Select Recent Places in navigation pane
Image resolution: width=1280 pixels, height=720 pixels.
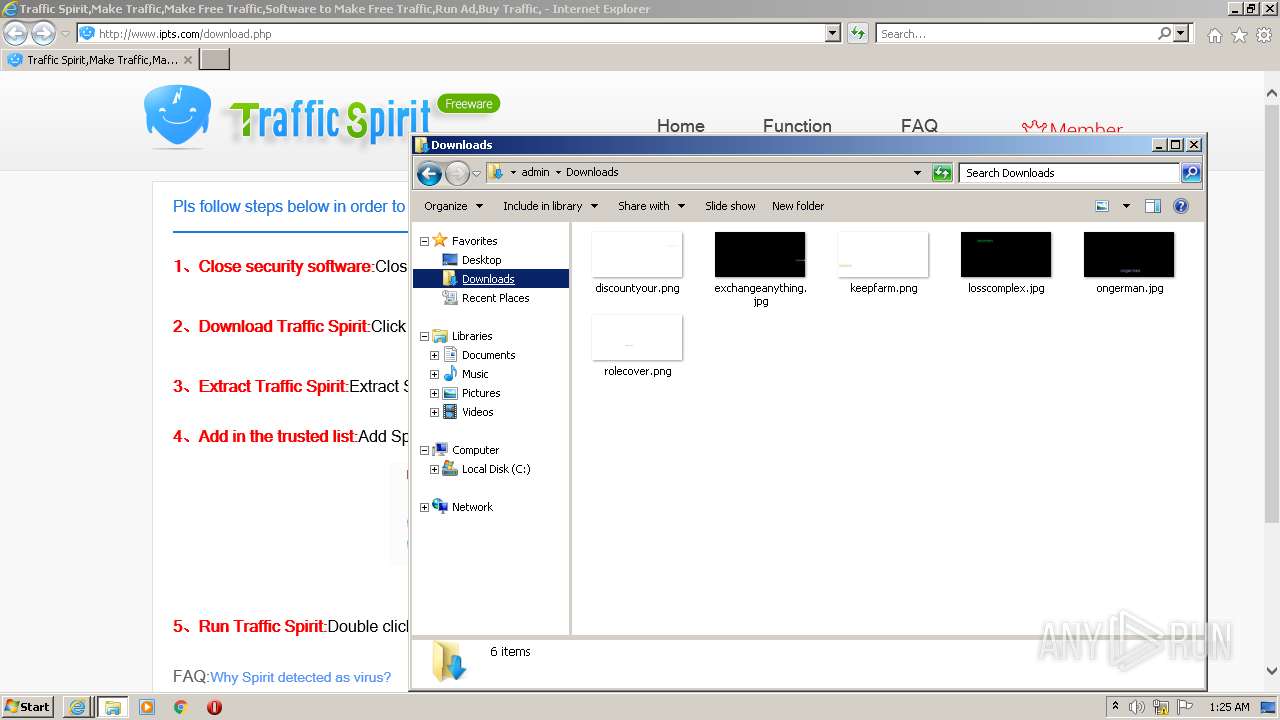tap(495, 298)
